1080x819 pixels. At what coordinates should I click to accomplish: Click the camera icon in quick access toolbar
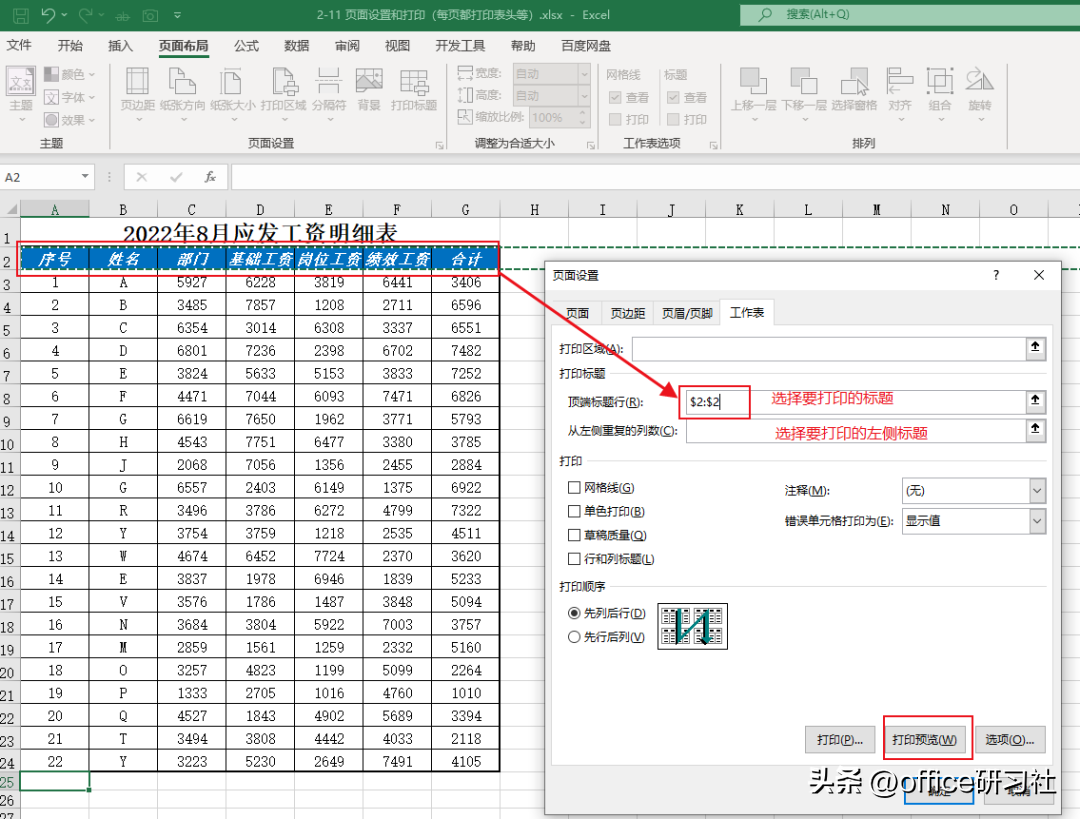pyautogui.click(x=150, y=15)
